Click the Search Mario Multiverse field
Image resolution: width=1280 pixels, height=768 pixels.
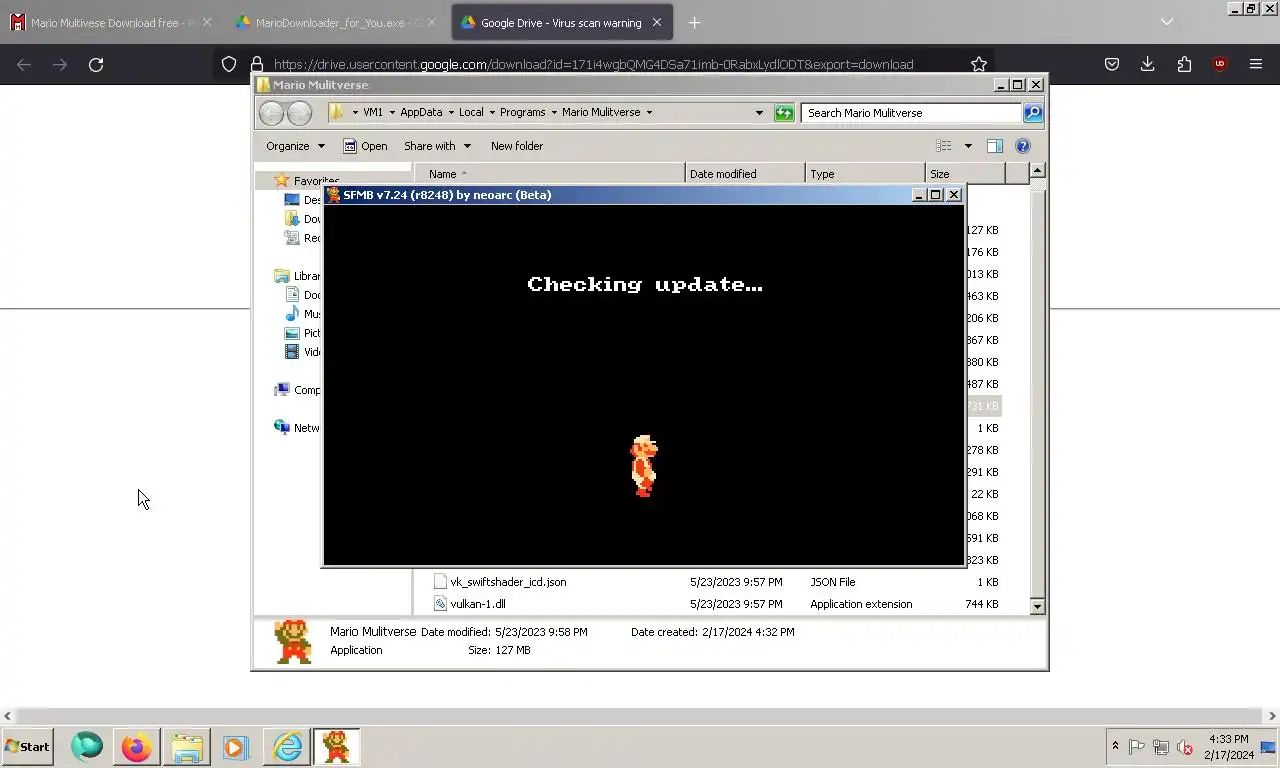[x=910, y=113]
